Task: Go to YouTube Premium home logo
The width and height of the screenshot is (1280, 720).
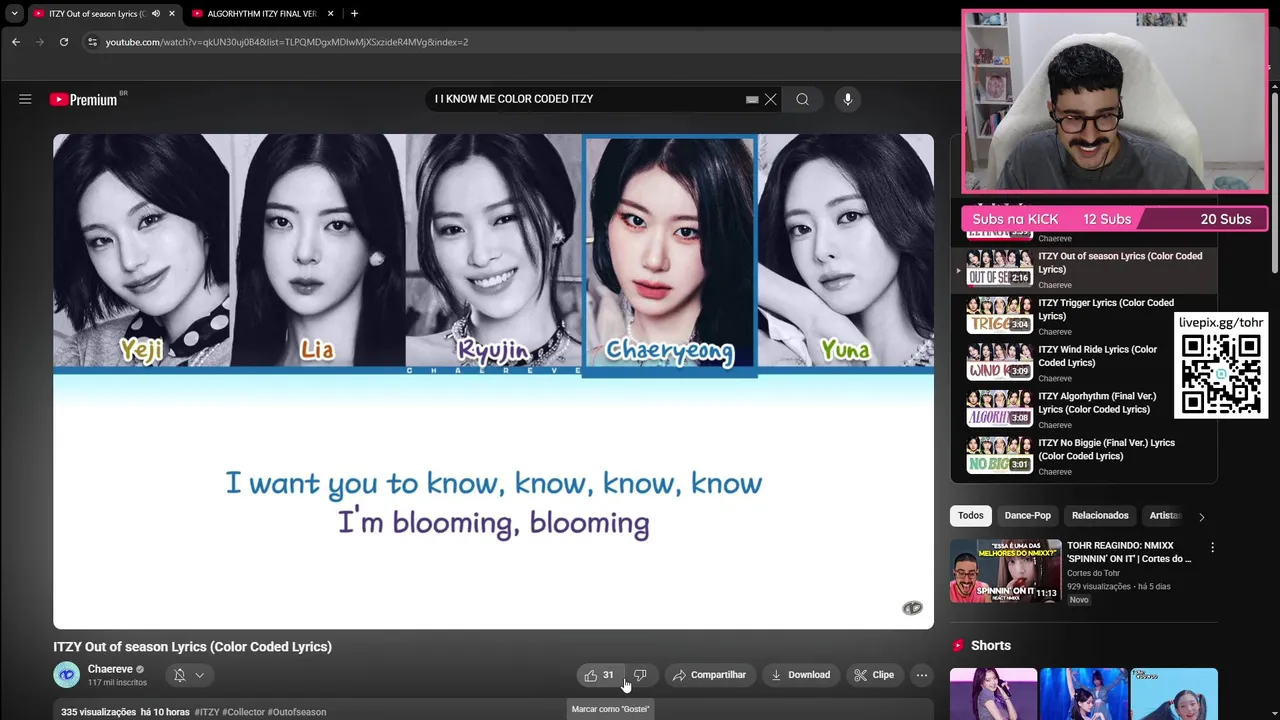Action: pyautogui.click(x=84, y=99)
